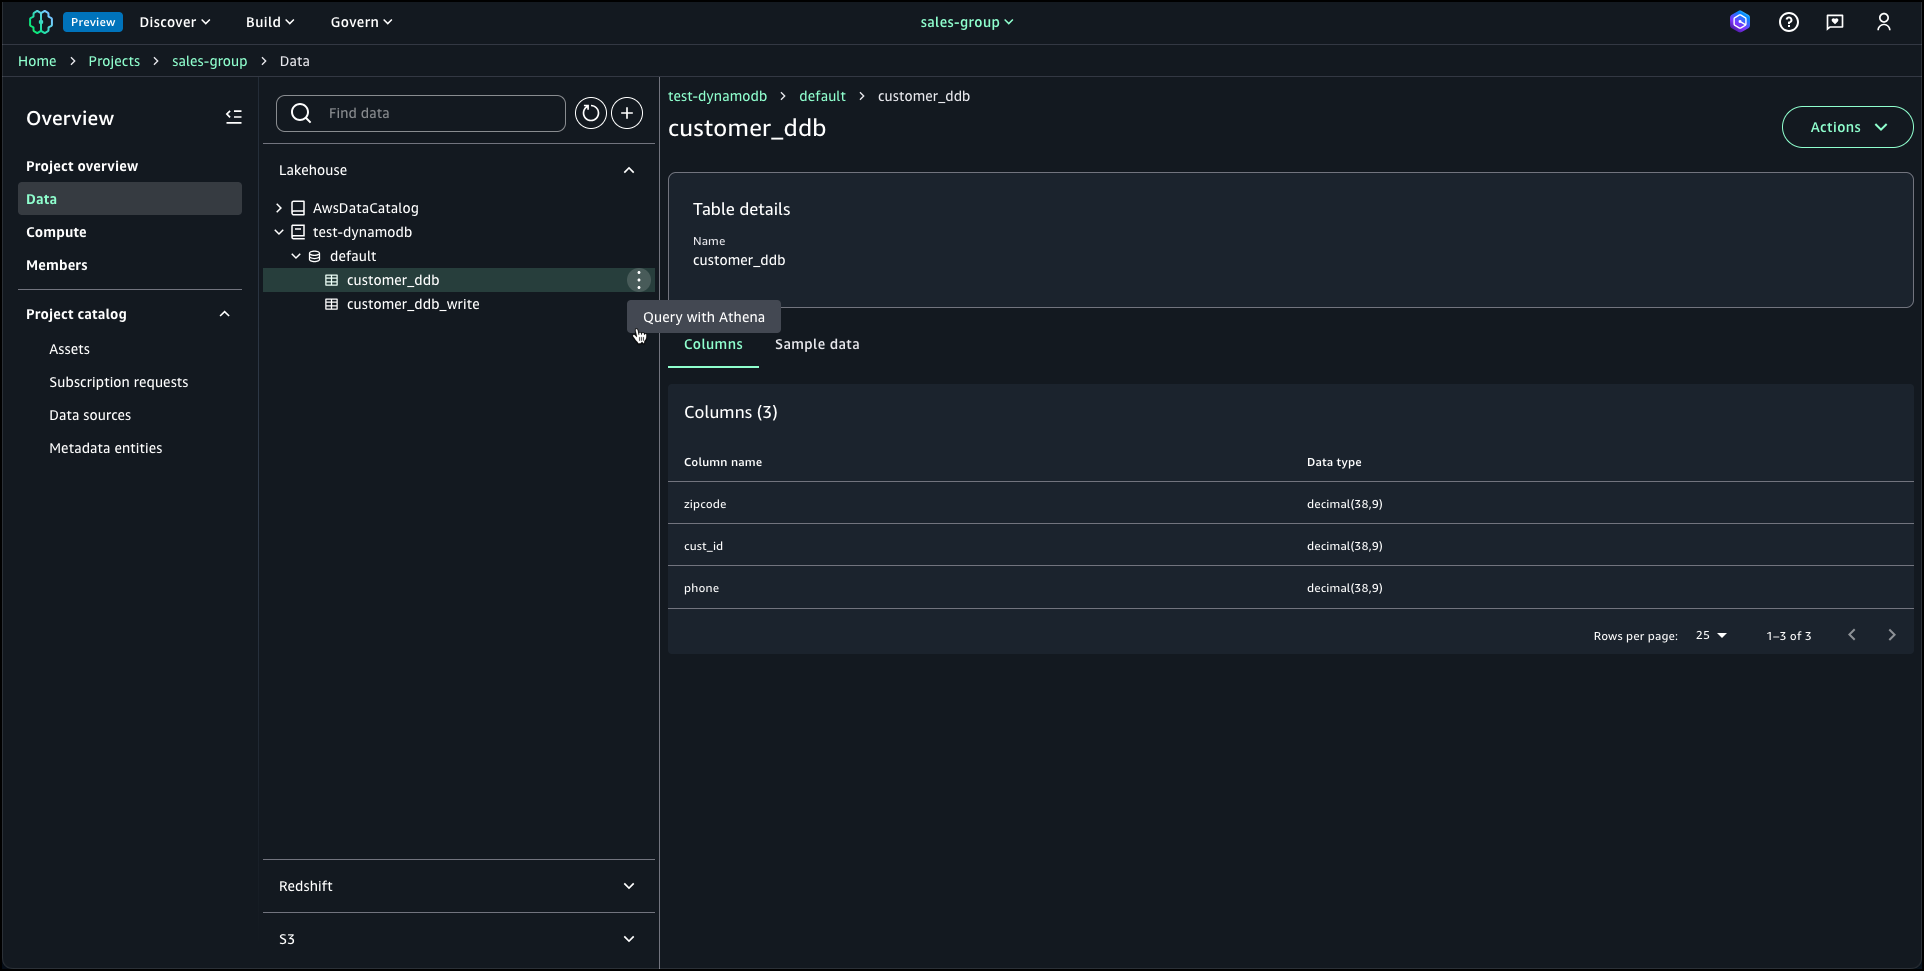This screenshot has height=971, width=1924.
Task: Switch to the Columns tab
Action: click(713, 344)
